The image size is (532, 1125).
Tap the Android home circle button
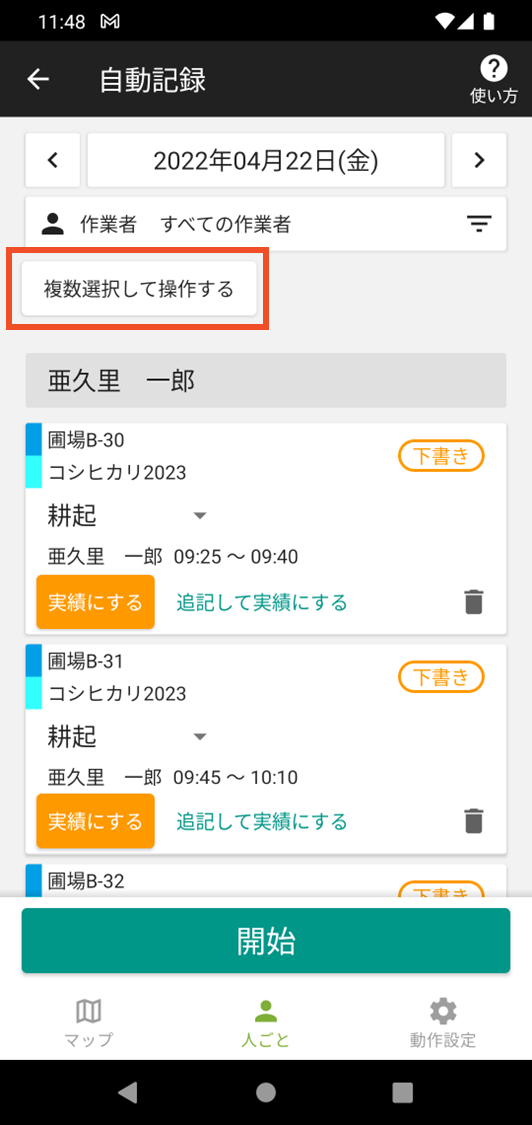[266, 1092]
